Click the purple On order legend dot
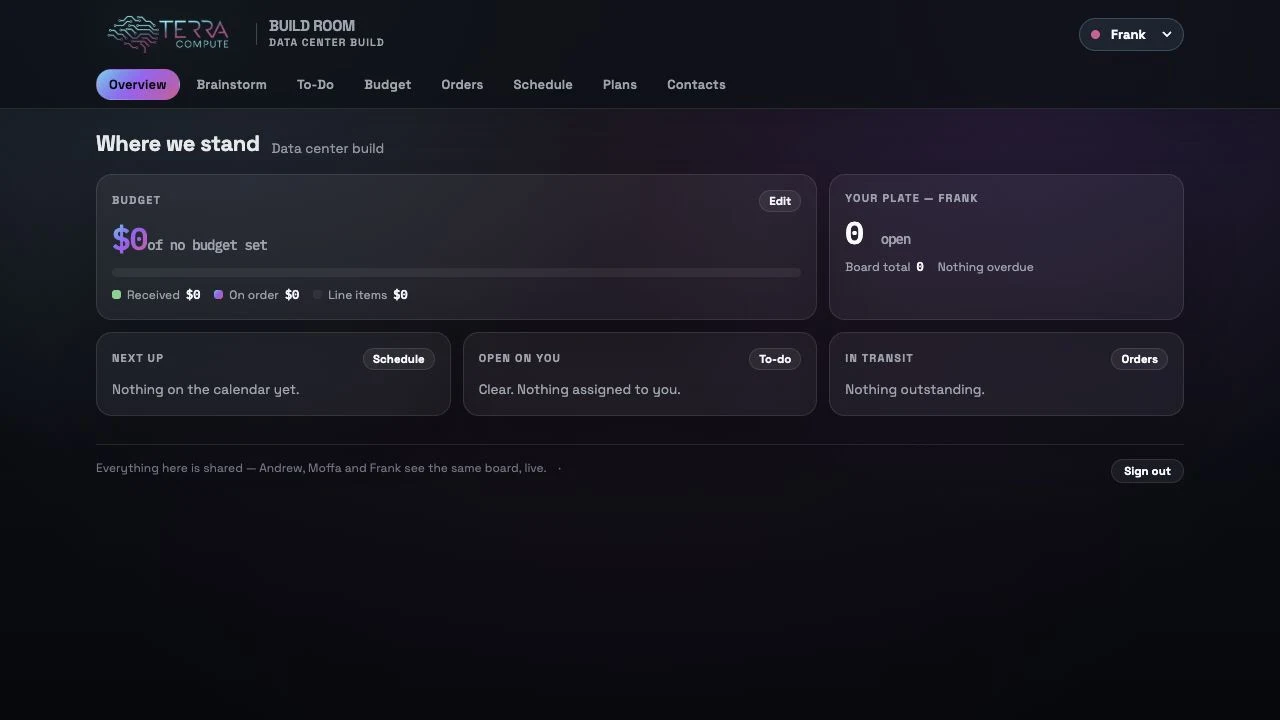1280x720 pixels. coord(218,295)
